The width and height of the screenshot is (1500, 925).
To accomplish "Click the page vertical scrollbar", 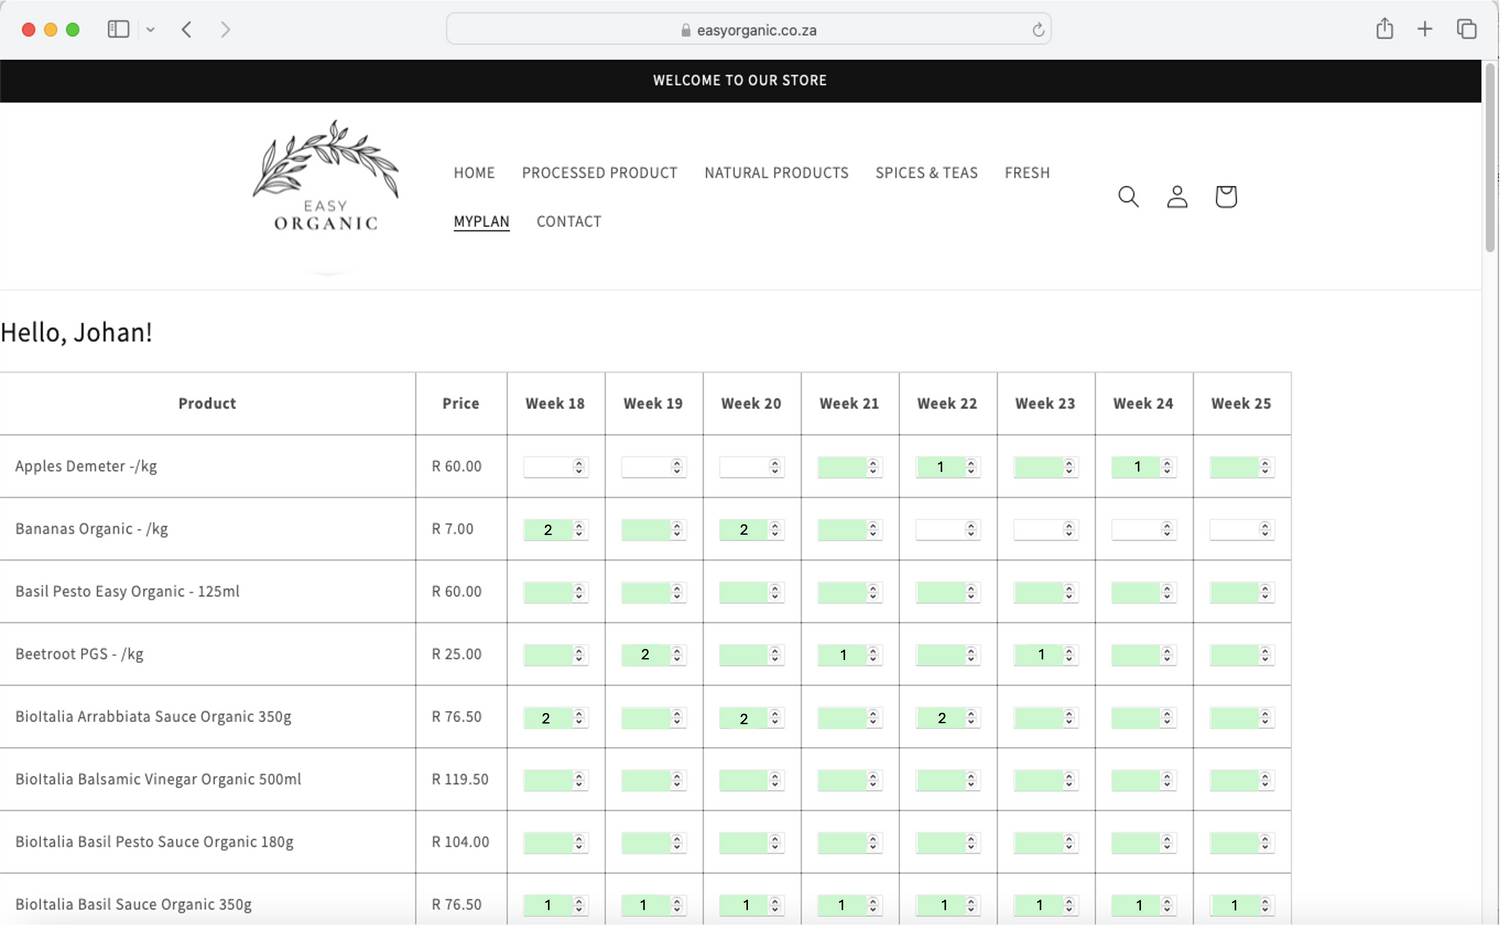I will coord(1490,160).
